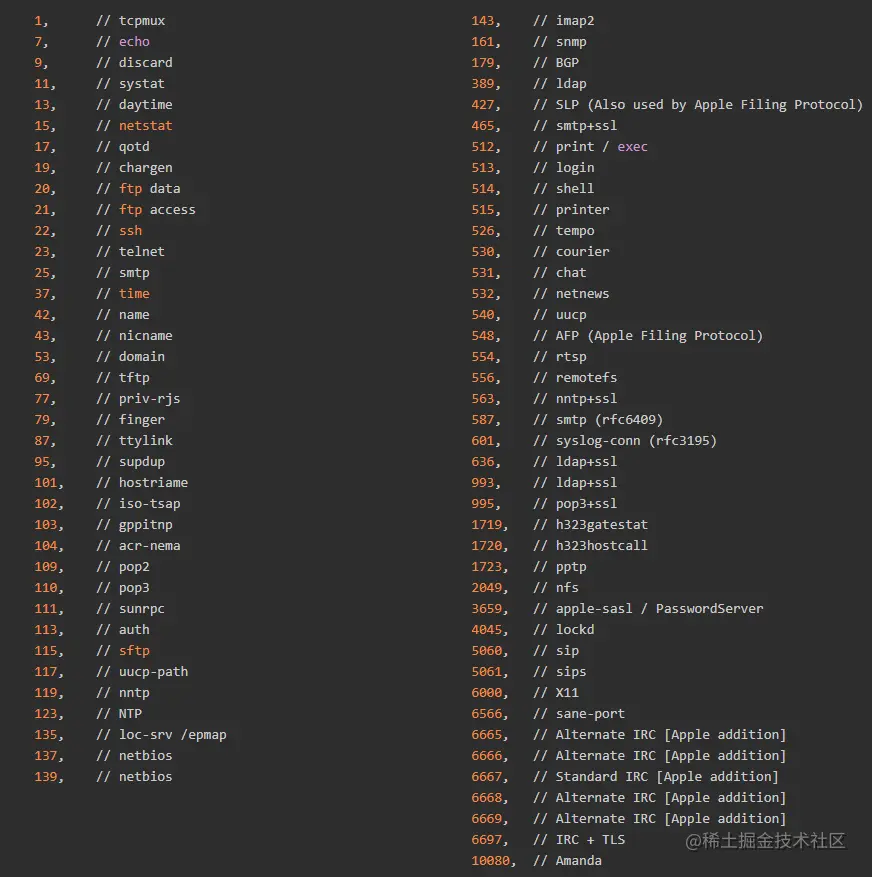Click the 'lockd' comment
Image resolution: width=872 pixels, height=877 pixels.
click(575, 630)
